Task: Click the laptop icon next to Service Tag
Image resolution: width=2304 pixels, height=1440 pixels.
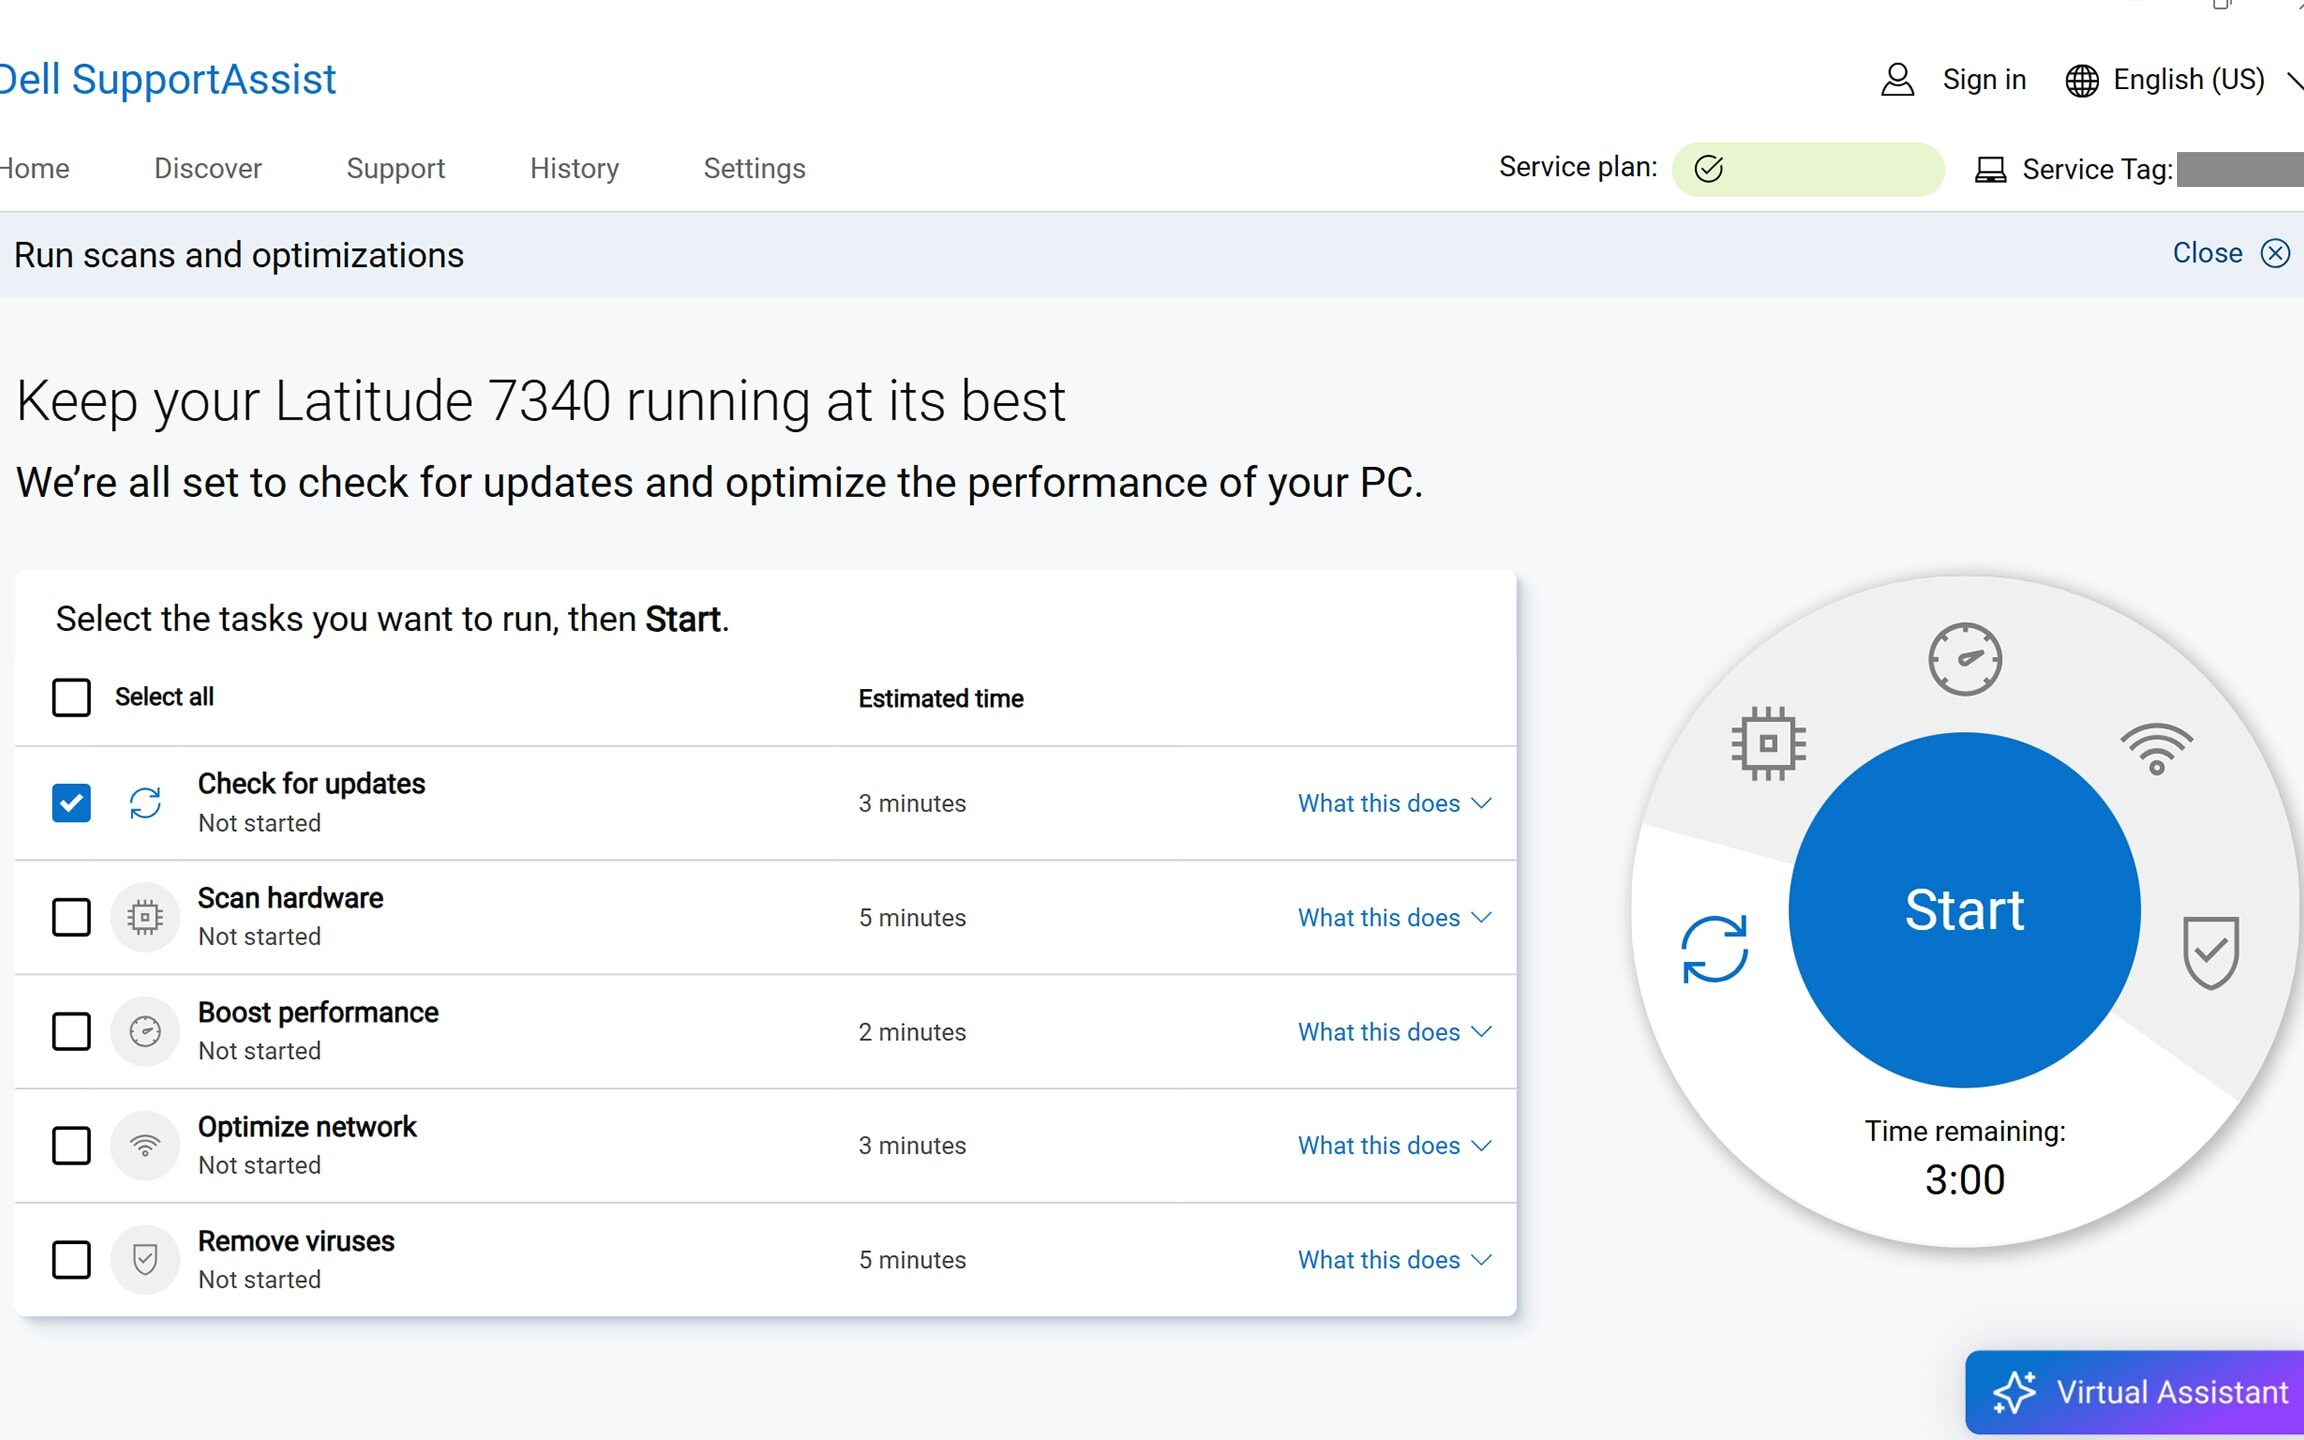Action: [1990, 170]
